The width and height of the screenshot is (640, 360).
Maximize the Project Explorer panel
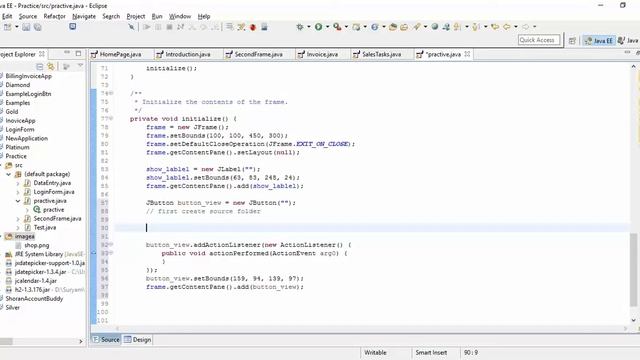pyautogui.click(x=78, y=53)
